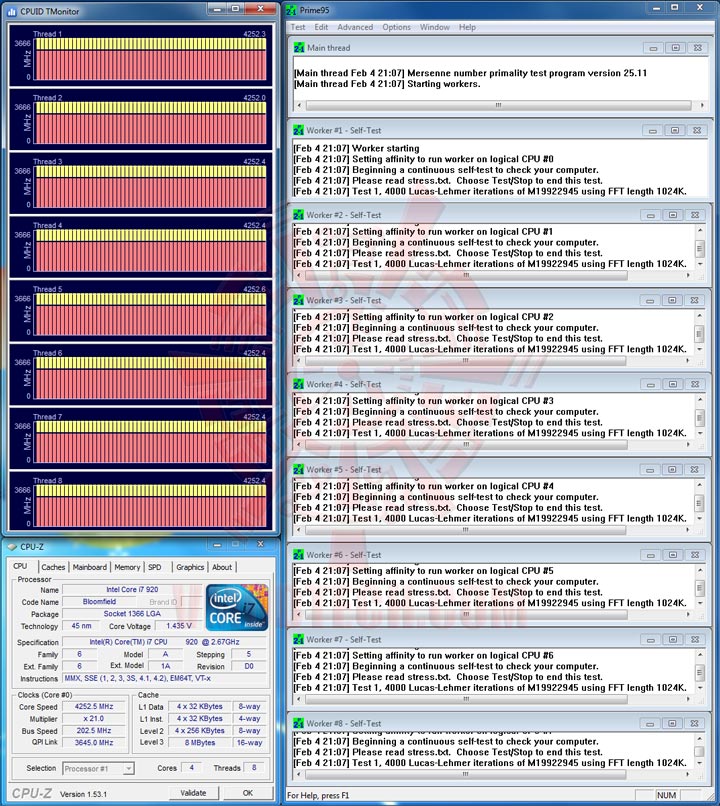The width and height of the screenshot is (720, 806).
Task: Click the Package value Socket 1366 LGA
Action: [x=132, y=614]
